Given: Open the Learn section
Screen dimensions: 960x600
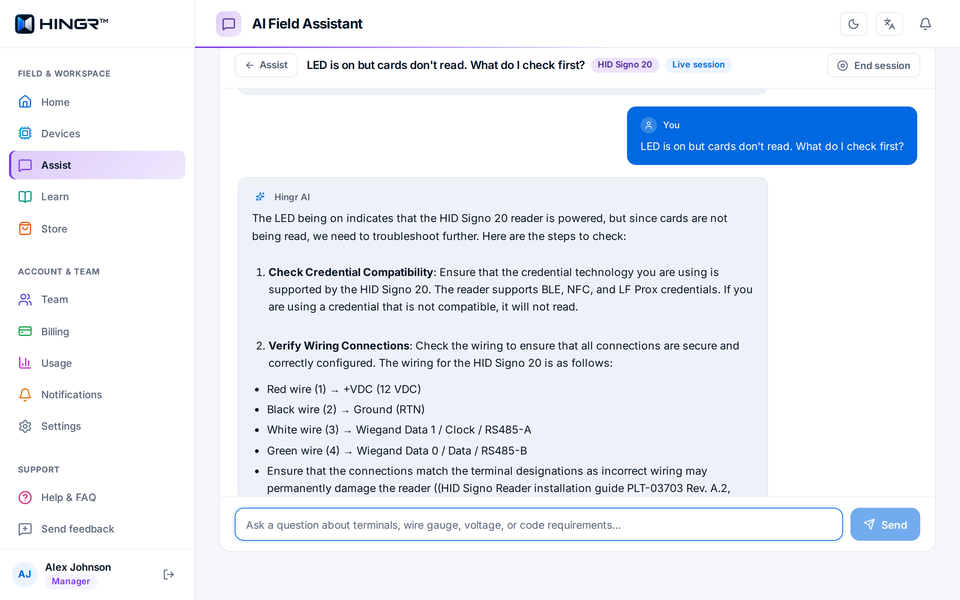Looking at the screenshot, I should [97, 197].
